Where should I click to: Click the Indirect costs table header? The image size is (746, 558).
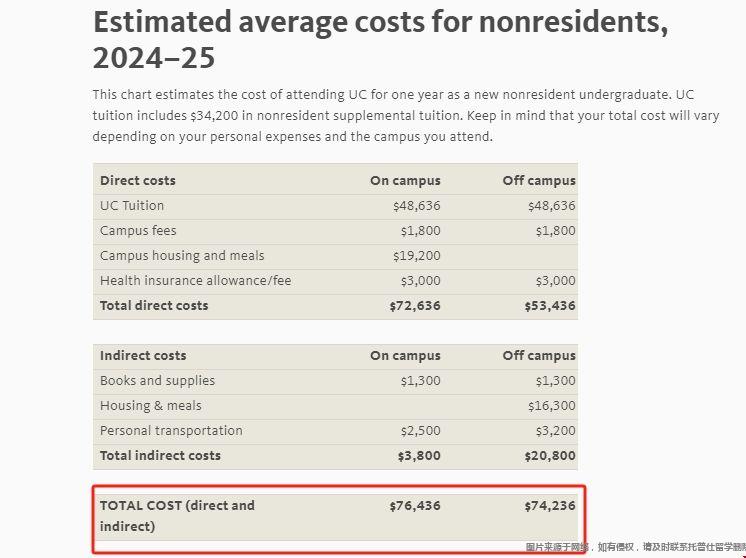coord(143,356)
